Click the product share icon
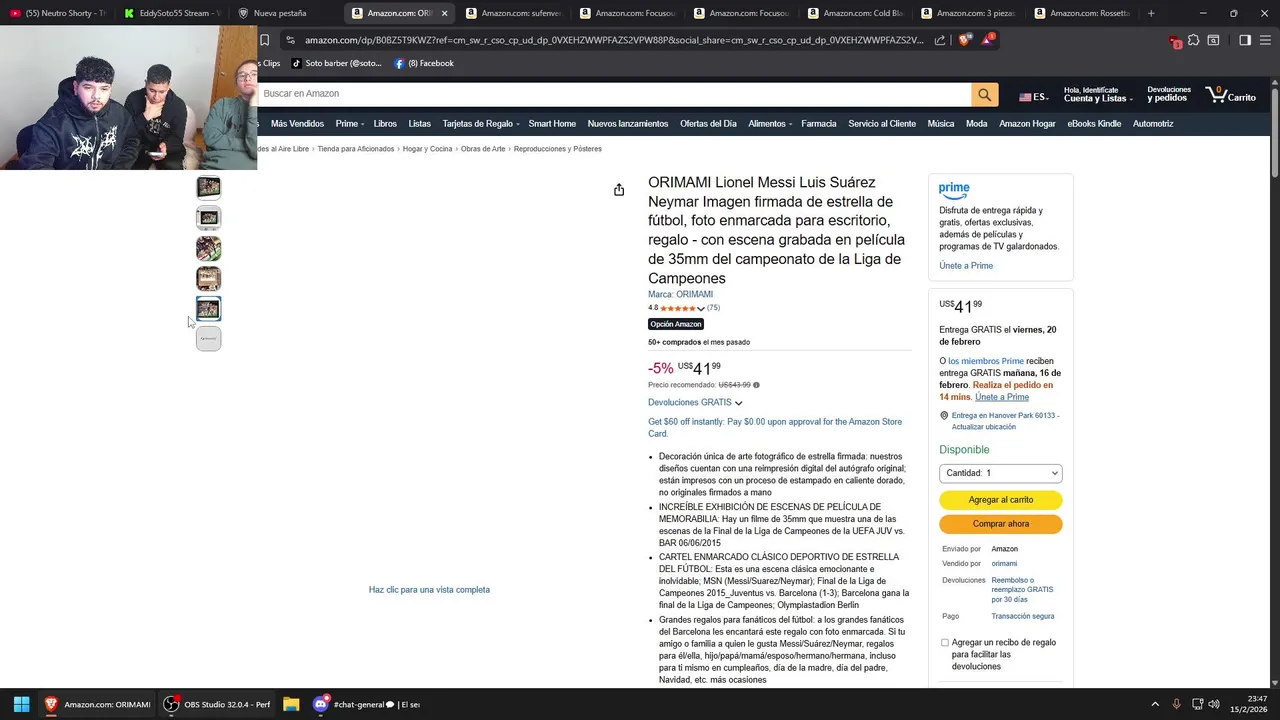1280x720 pixels. tap(619, 190)
